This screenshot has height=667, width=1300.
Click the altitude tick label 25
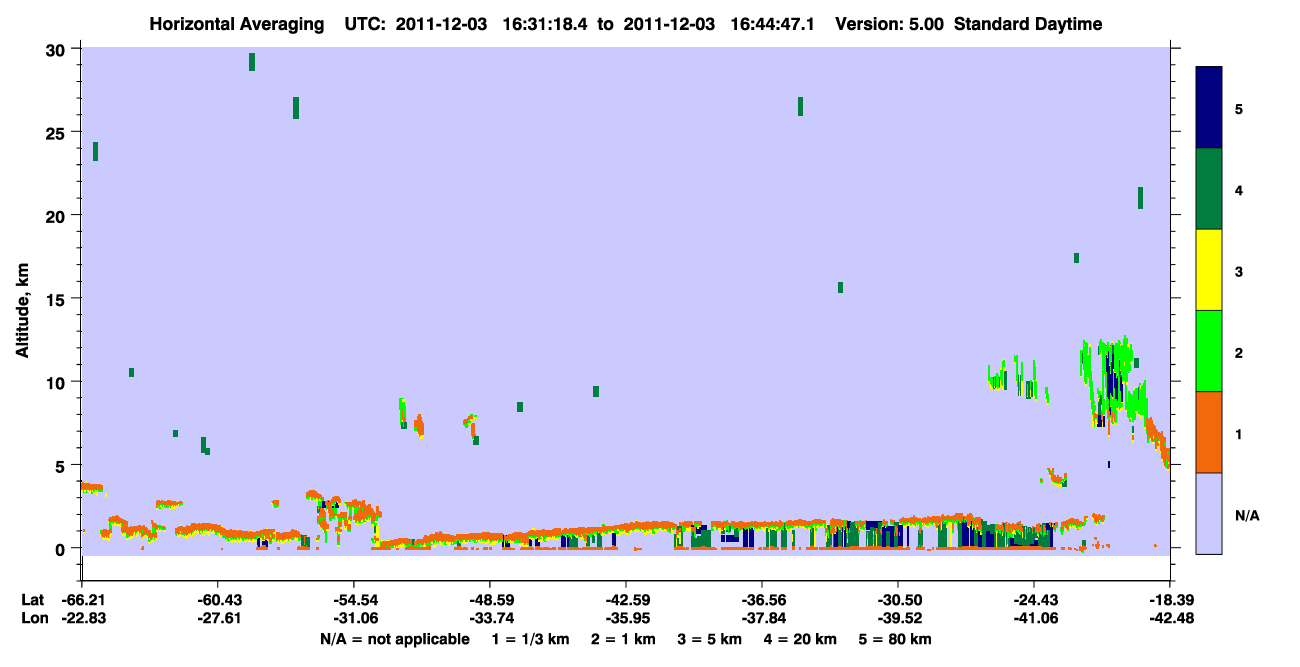(57, 133)
